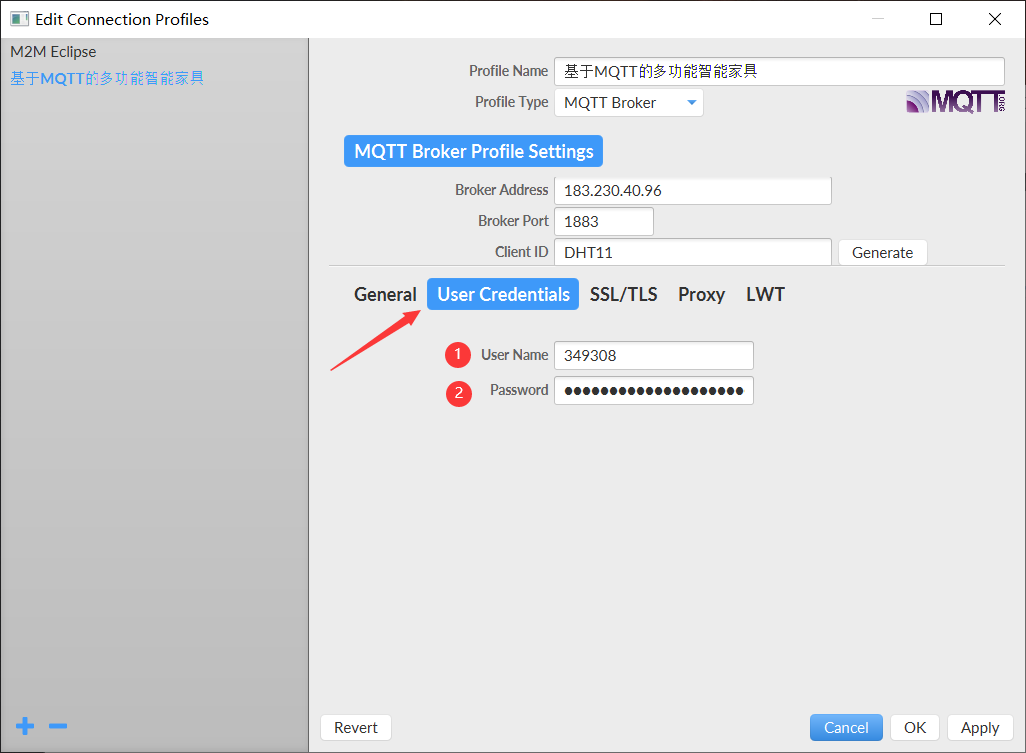Click the Generate client ID button
This screenshot has height=753, width=1026.
coord(882,253)
